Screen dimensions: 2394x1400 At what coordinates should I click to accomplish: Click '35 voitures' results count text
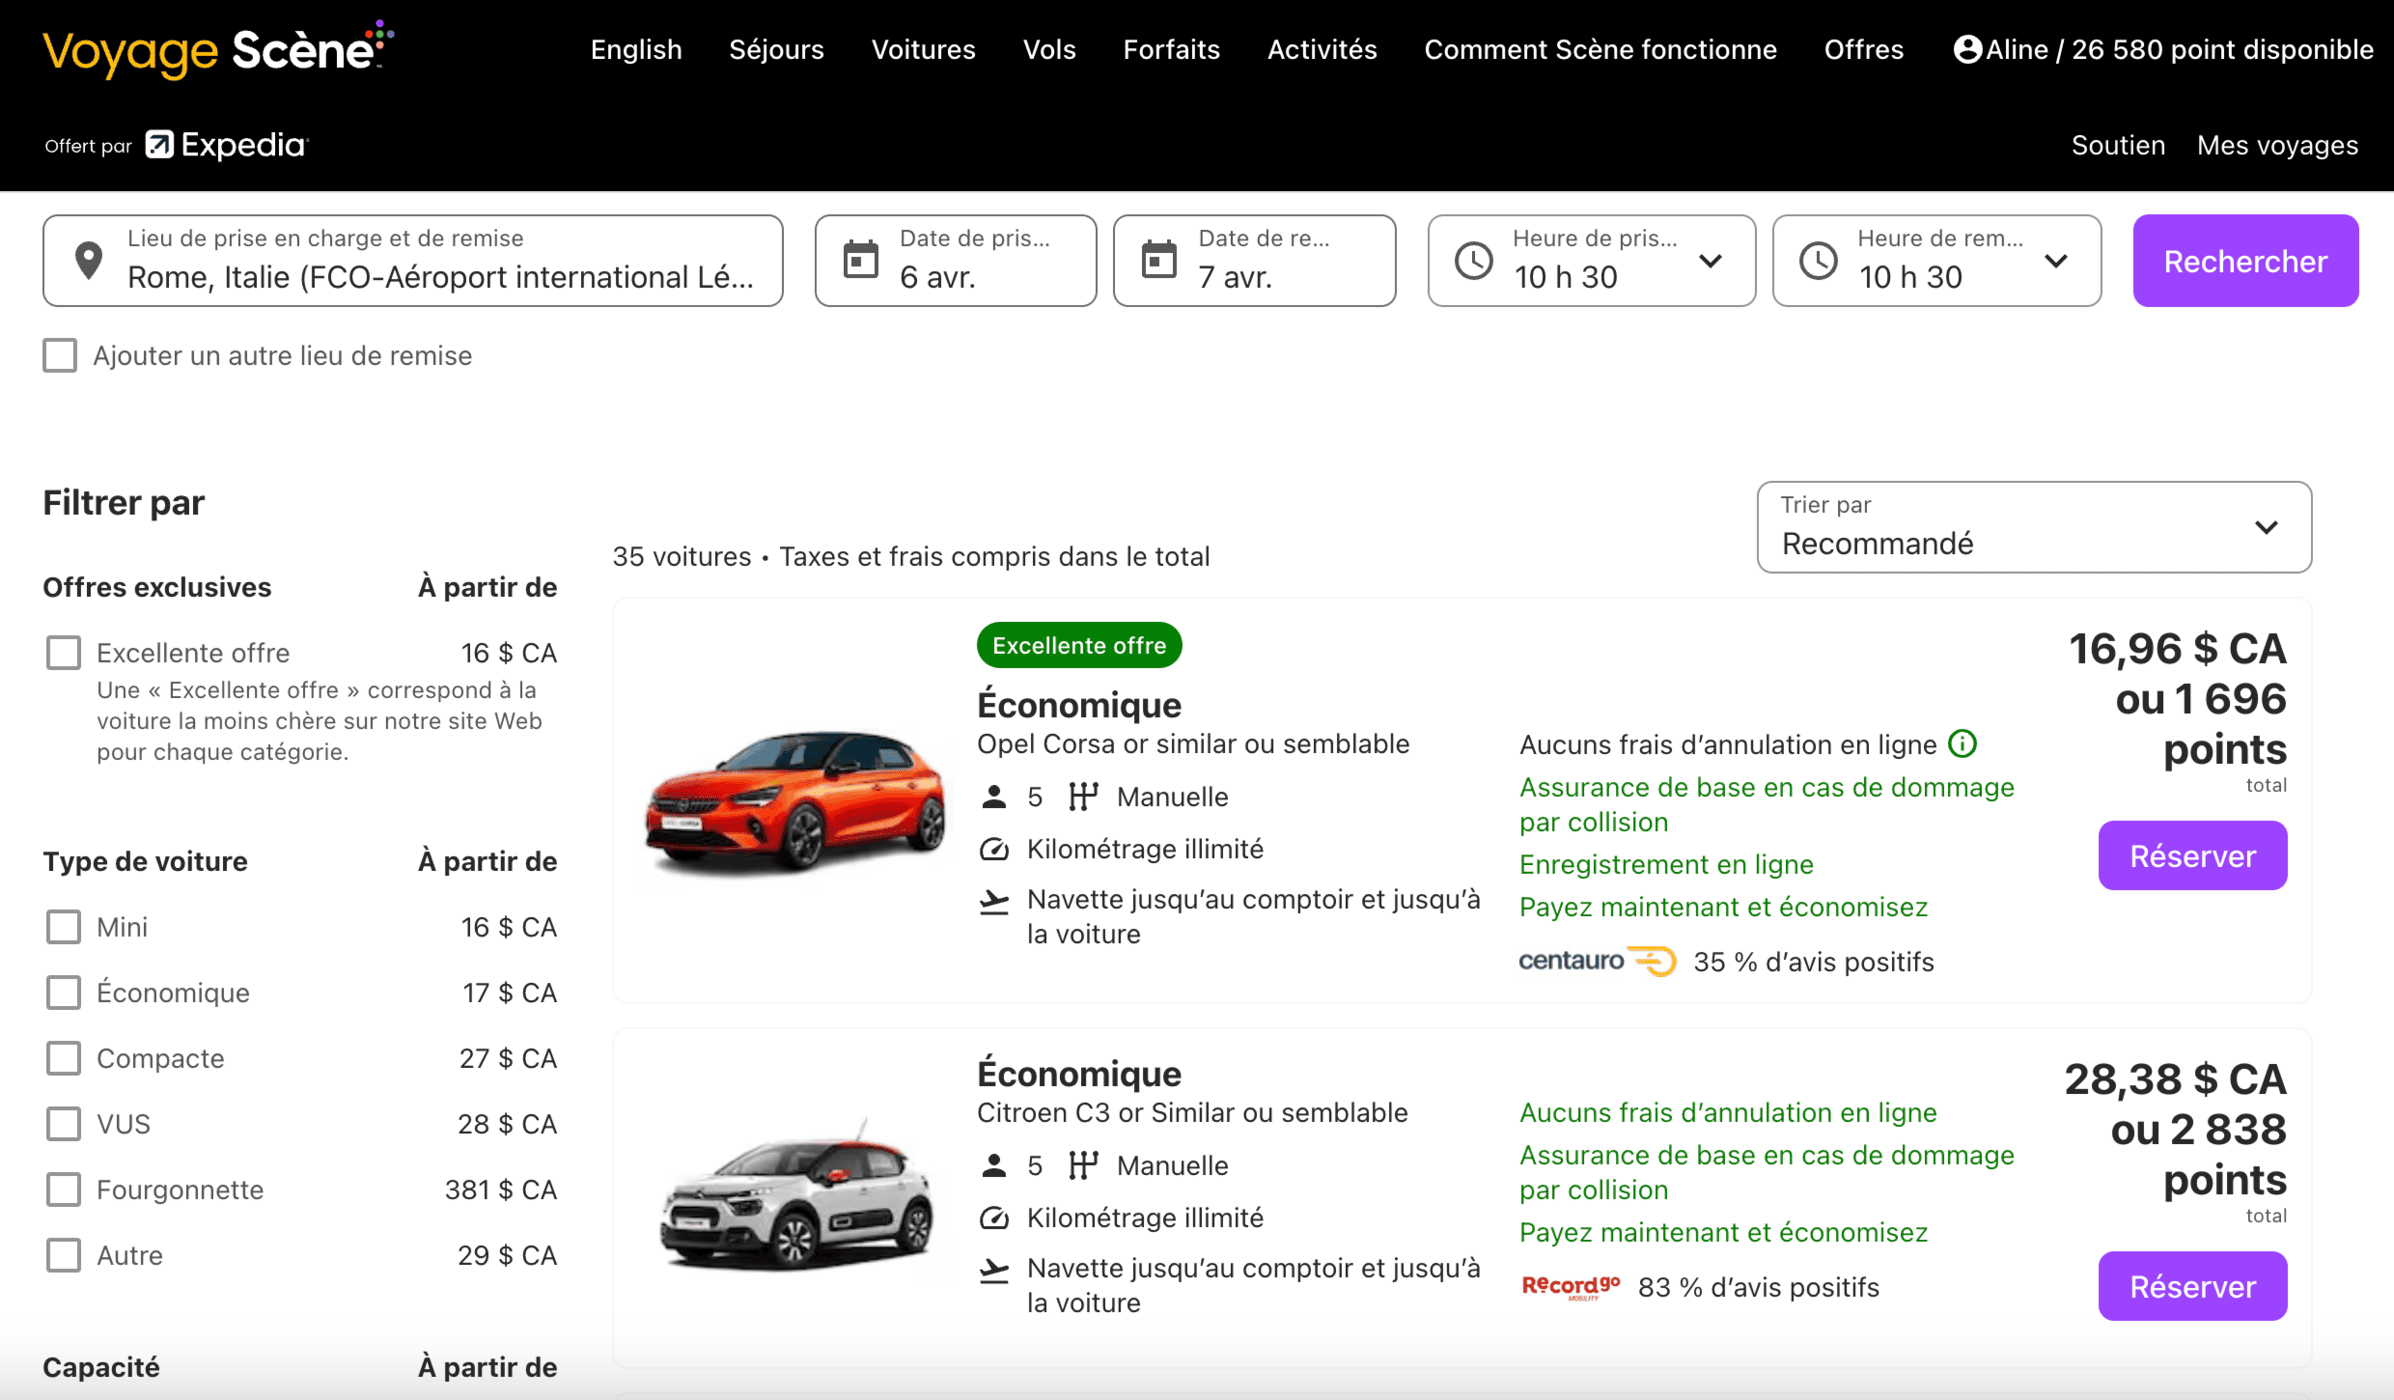click(x=682, y=556)
